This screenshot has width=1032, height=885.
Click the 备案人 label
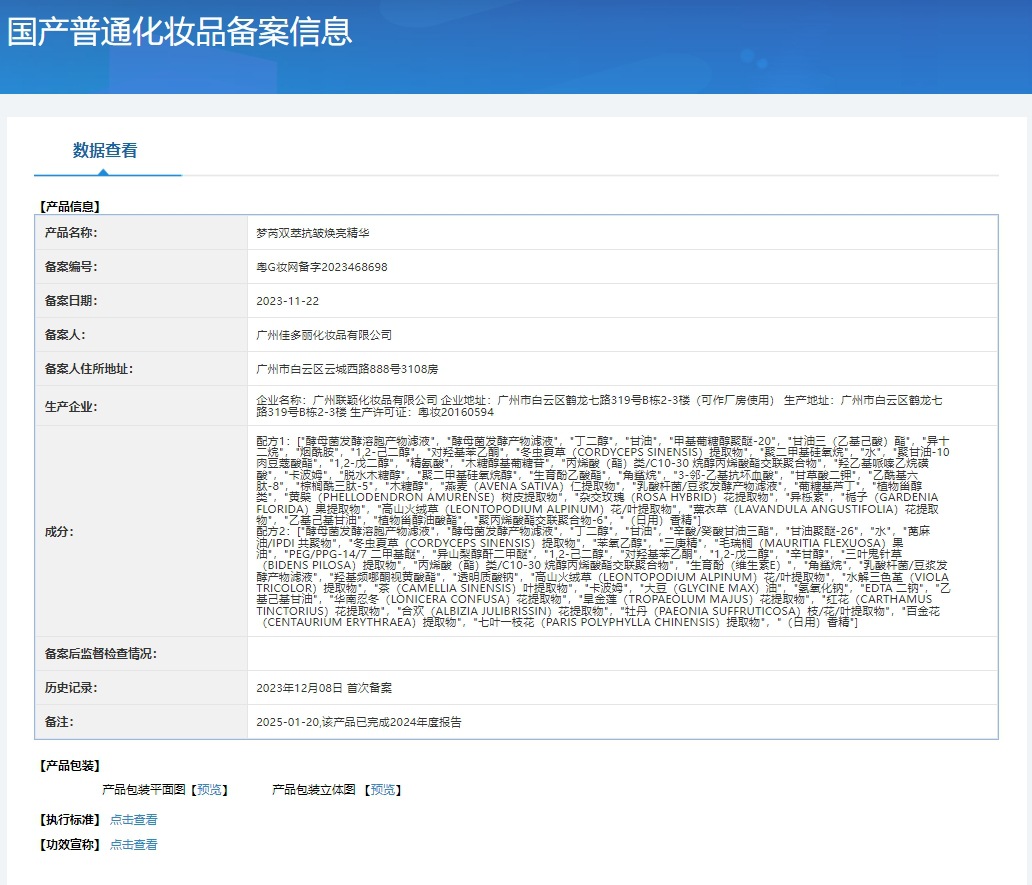point(65,336)
